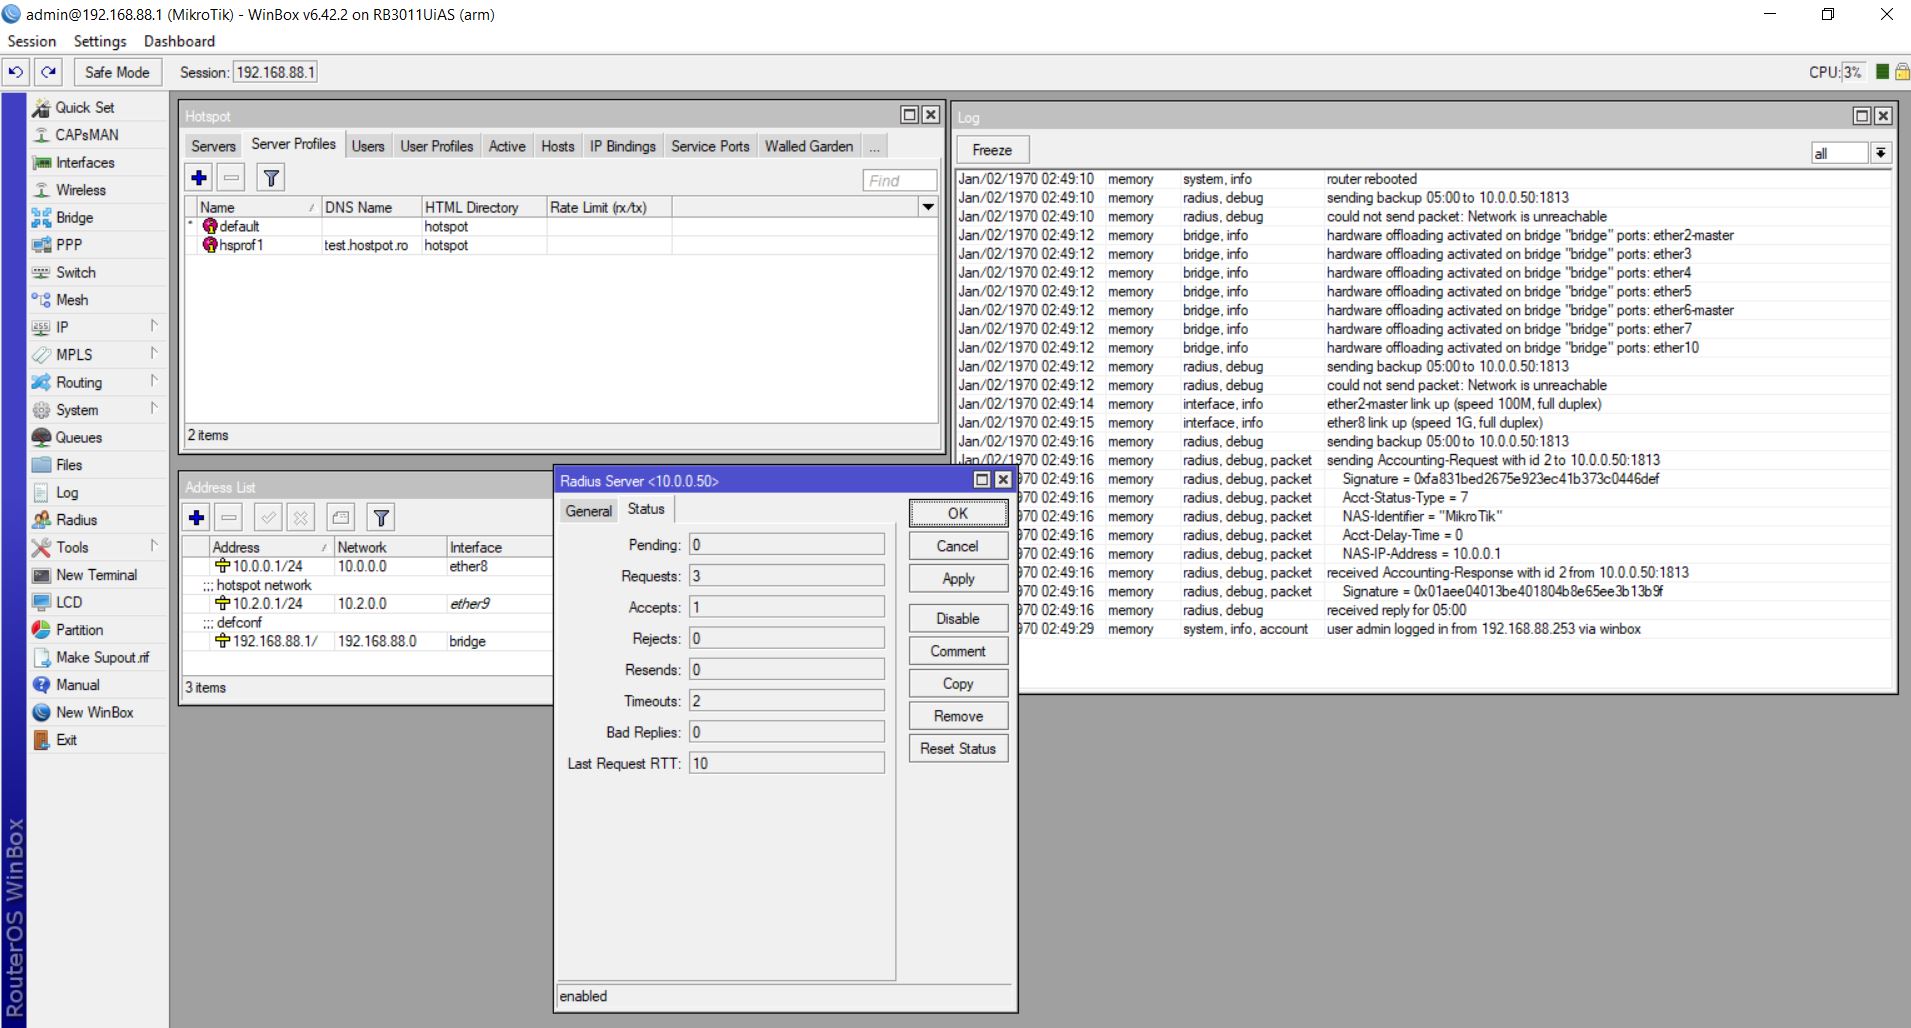Open Mesh in sidebar

72,300
